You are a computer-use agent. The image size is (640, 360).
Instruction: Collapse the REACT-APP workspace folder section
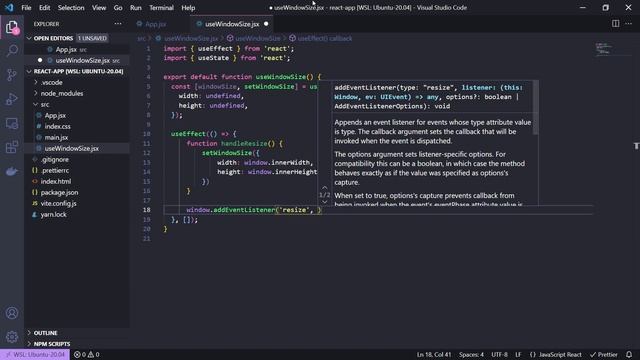click(x=78, y=71)
